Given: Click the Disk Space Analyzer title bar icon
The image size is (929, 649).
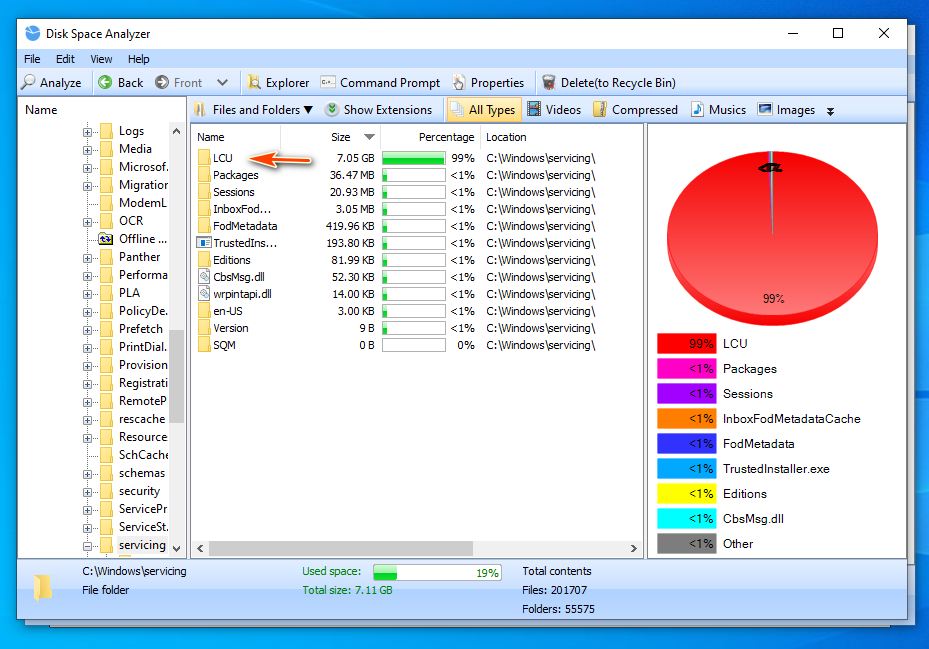Looking at the screenshot, I should tap(33, 34).
